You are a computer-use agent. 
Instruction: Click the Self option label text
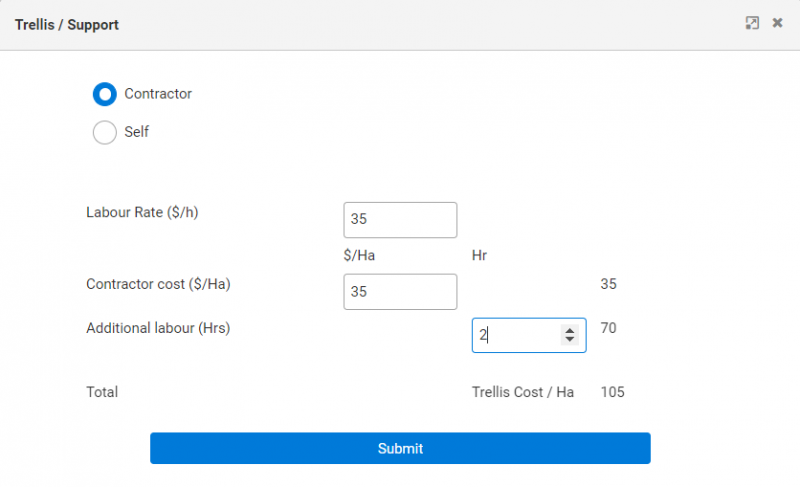coord(137,132)
